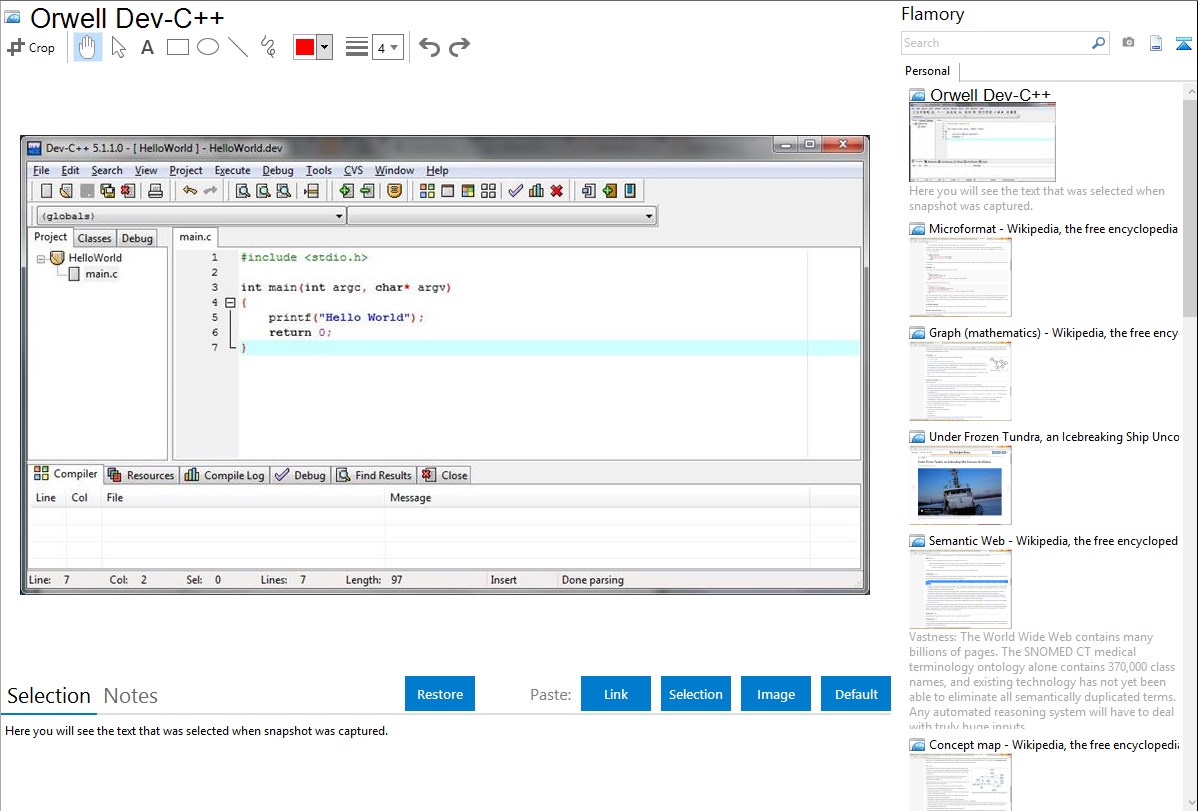Pick the rectangle shape tool

(x=177, y=47)
